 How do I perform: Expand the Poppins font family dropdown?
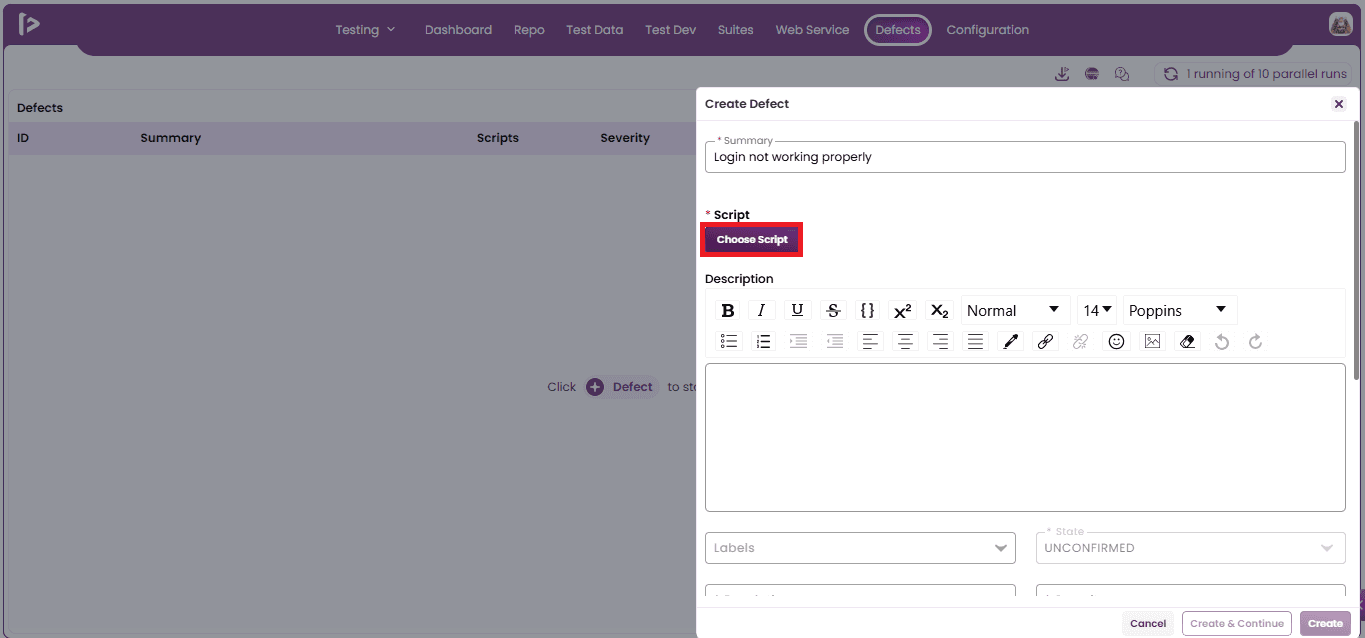click(1180, 310)
